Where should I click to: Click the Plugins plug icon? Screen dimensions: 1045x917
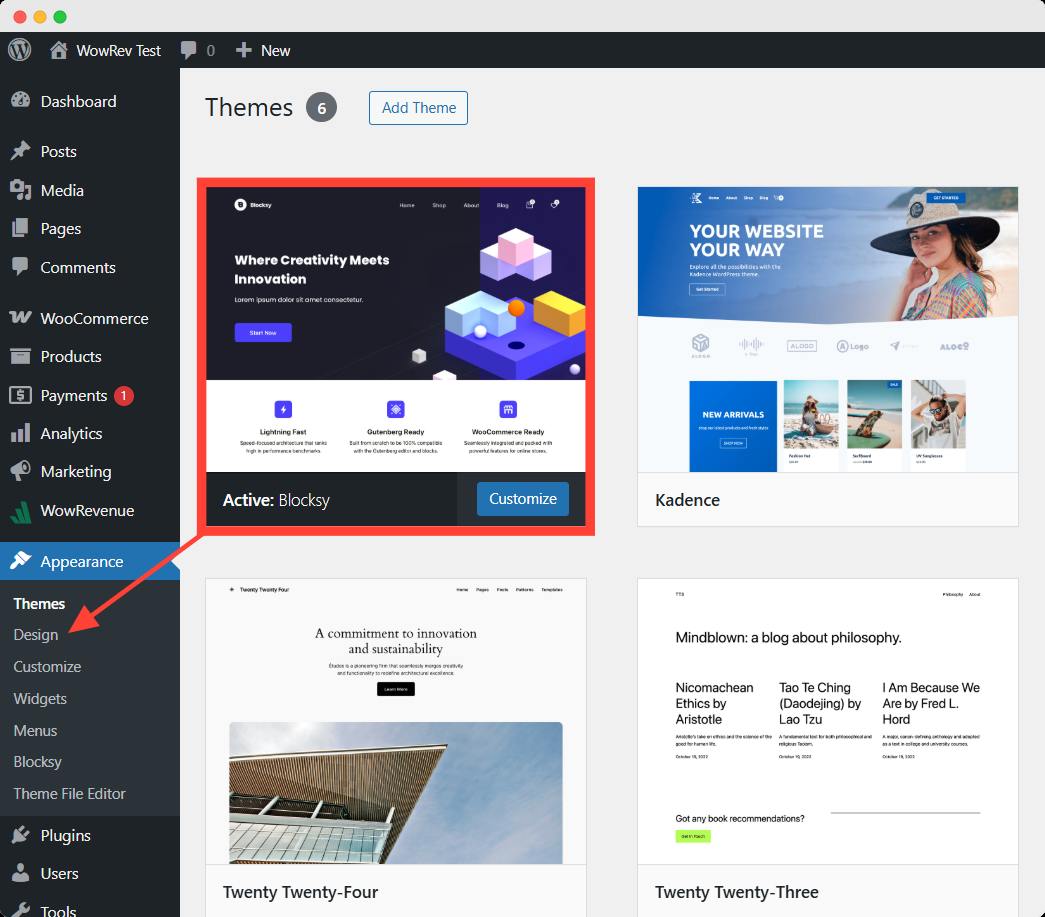21,834
